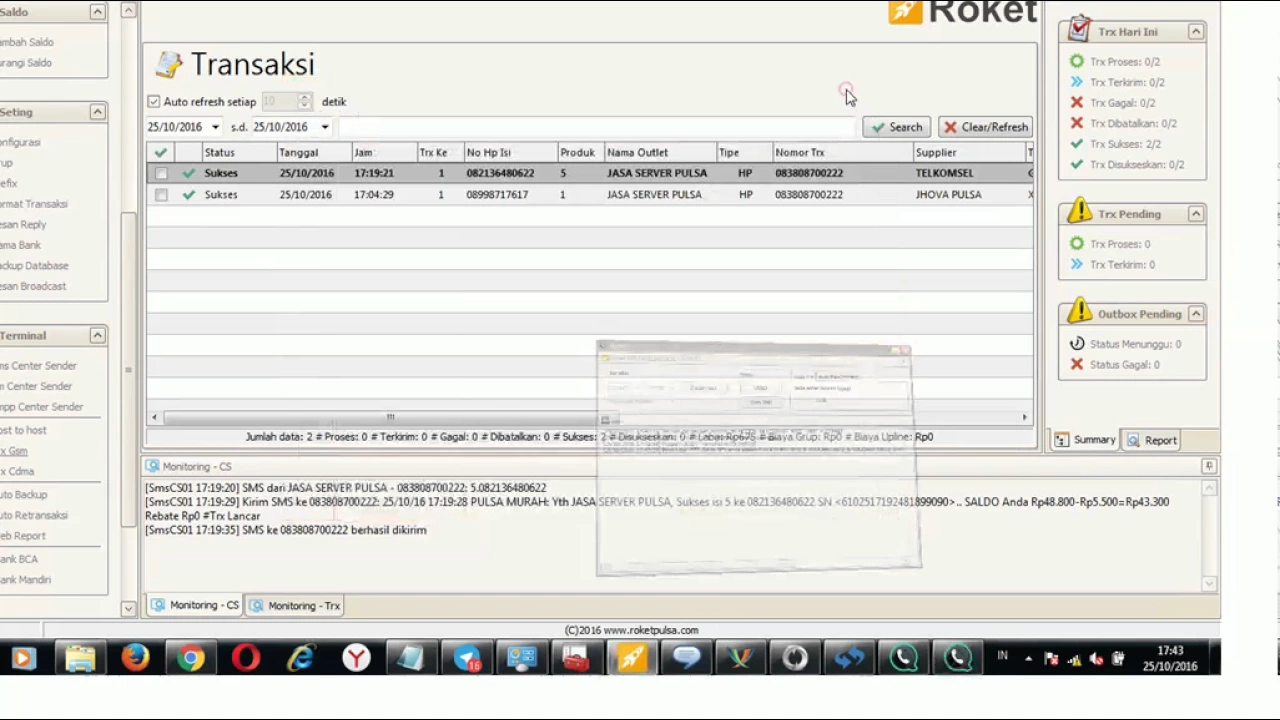Open Yandex browser from the taskbar

point(356,658)
